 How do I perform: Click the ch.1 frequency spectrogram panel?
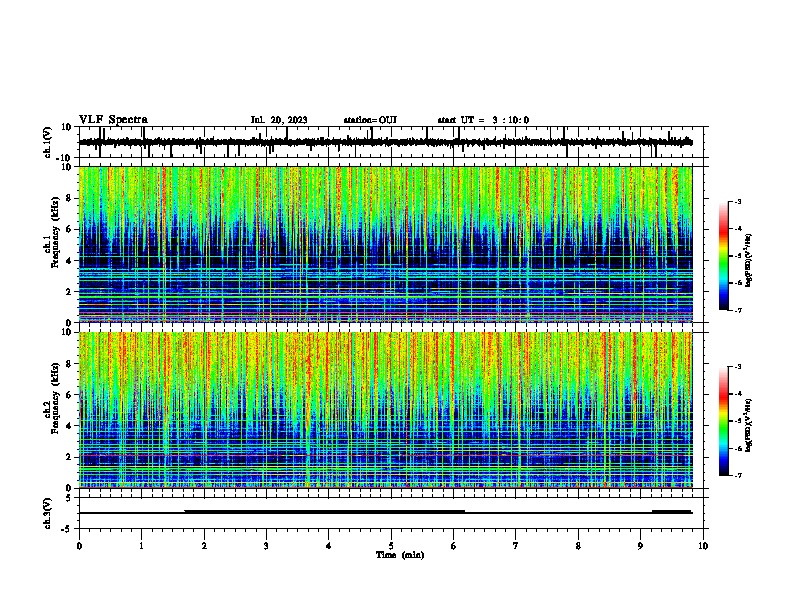click(x=386, y=244)
